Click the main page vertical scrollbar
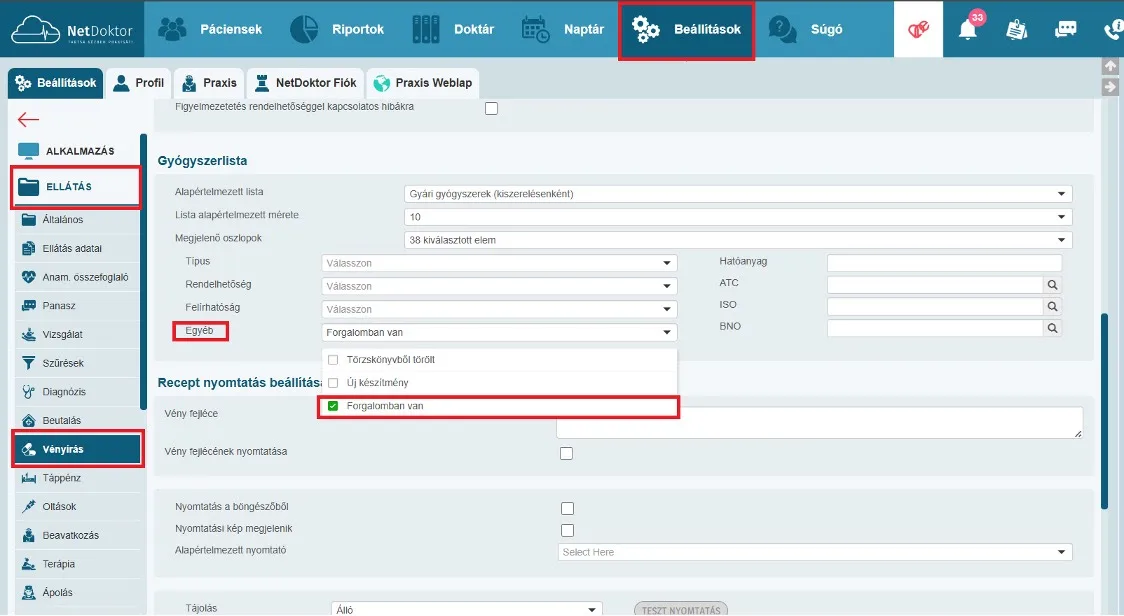The width and height of the screenshot is (1124, 616). (1105, 411)
